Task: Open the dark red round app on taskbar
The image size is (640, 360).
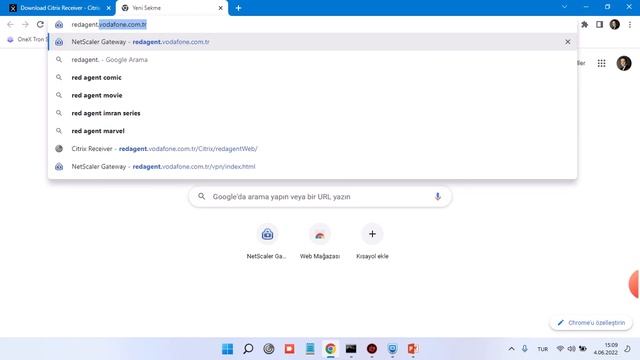Action: [372, 349]
